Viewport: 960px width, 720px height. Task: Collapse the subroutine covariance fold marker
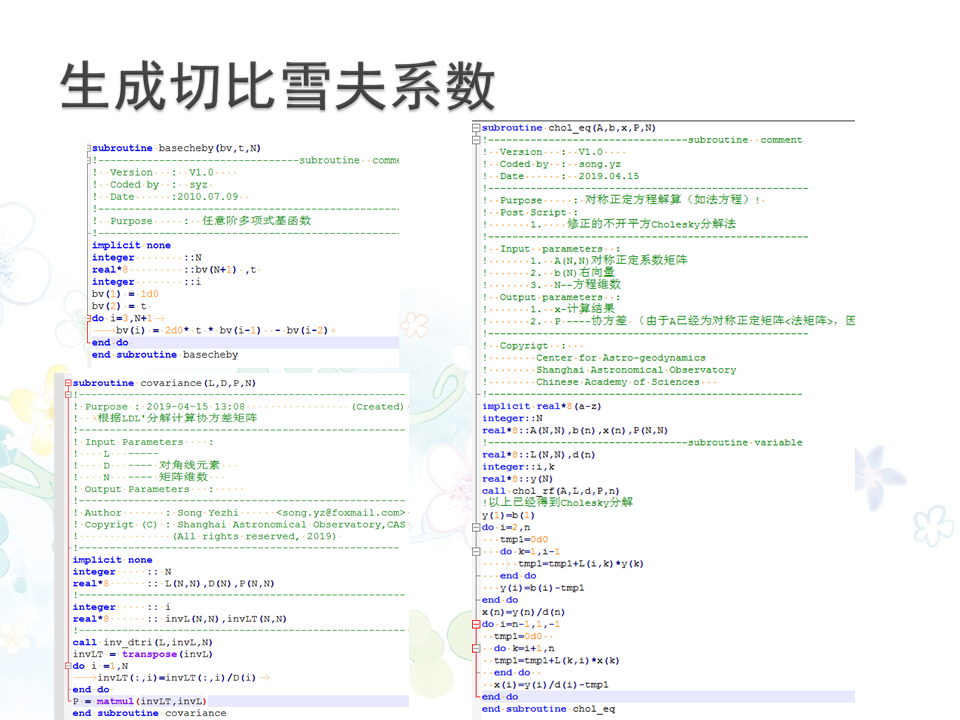67,383
